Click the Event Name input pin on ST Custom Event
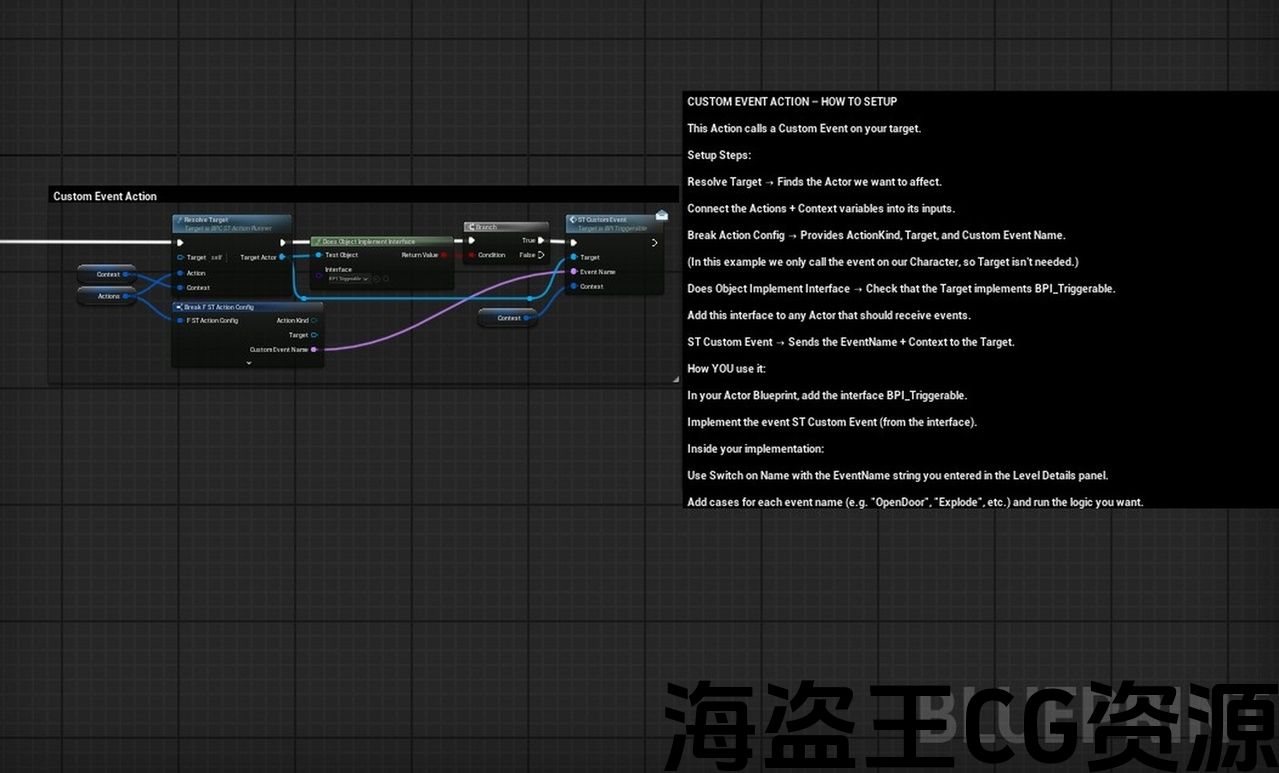The image size is (1279, 773). [x=573, y=272]
